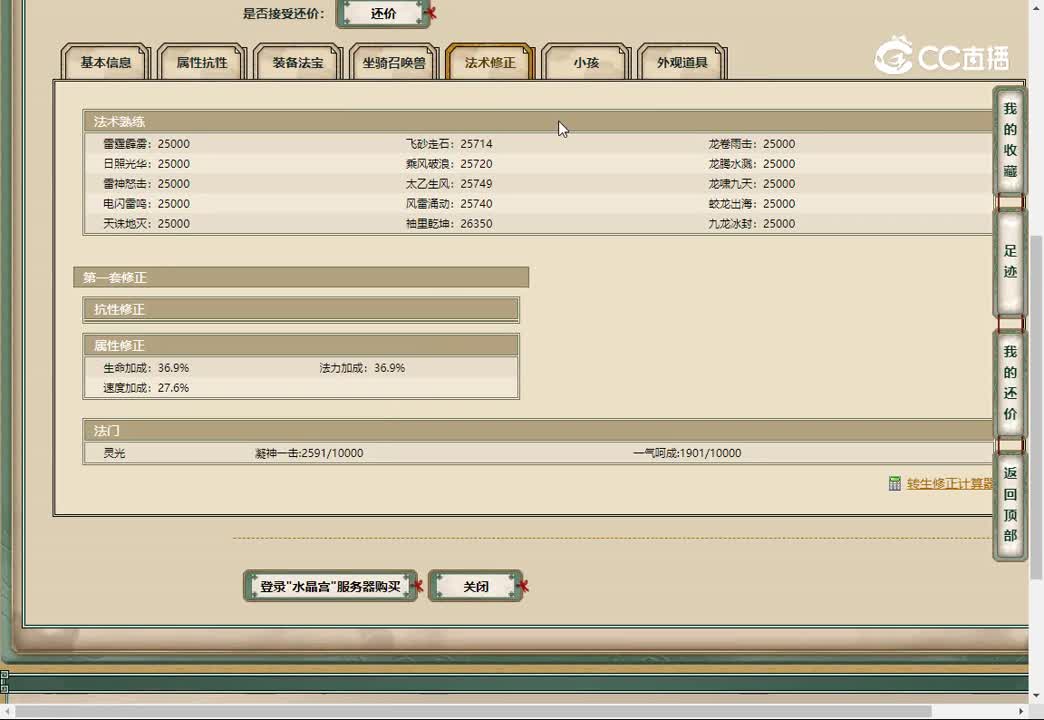Click 生命加成: 36.9% value
Viewport: 1044px width, 720px height.
pos(146,368)
